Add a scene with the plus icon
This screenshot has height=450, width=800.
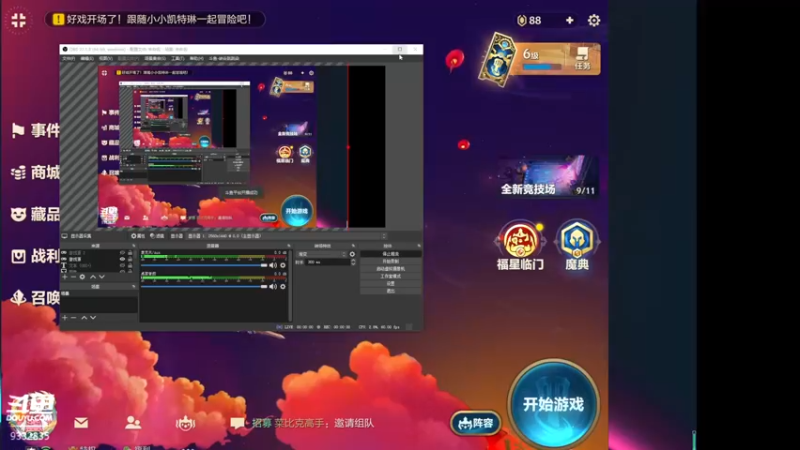(65, 317)
